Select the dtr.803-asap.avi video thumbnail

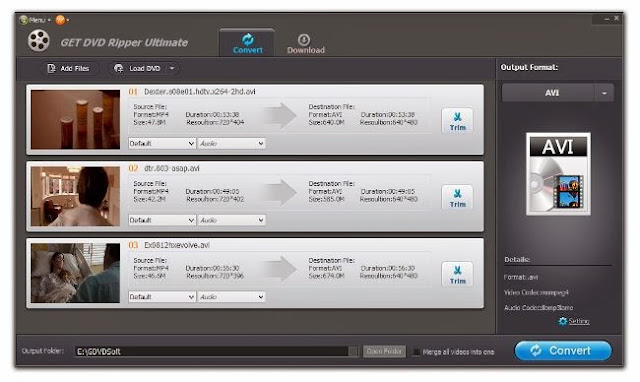click(76, 196)
